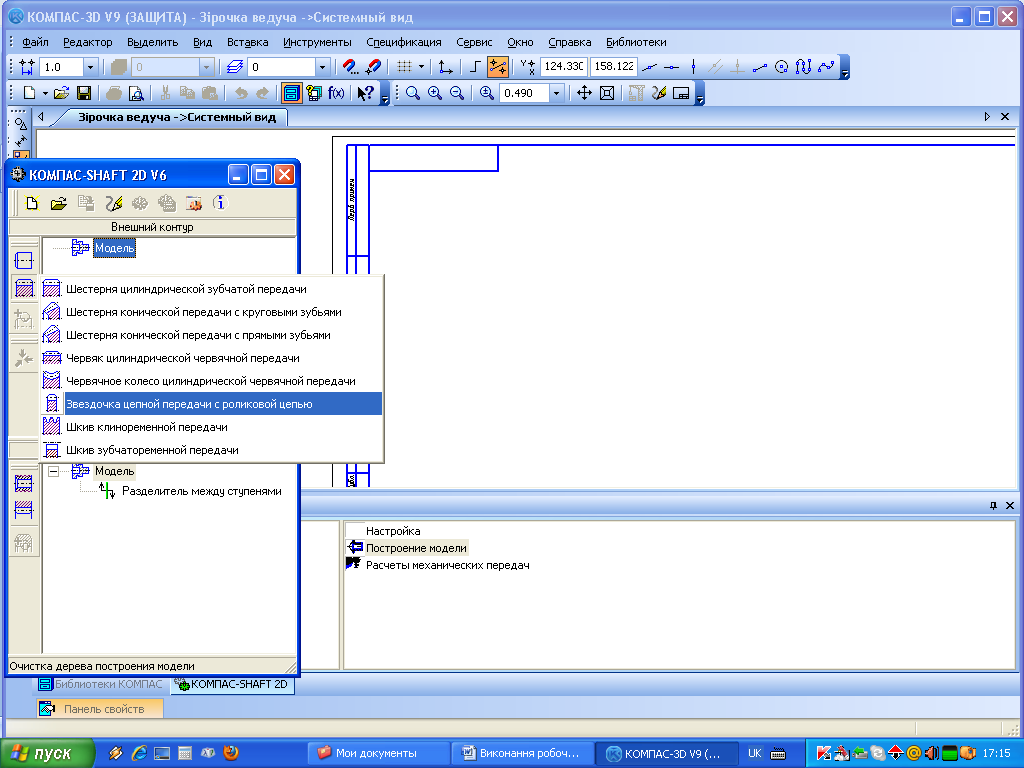1024x768 pixels.
Task: Click the local coordinate system icon
Action: coord(445,67)
